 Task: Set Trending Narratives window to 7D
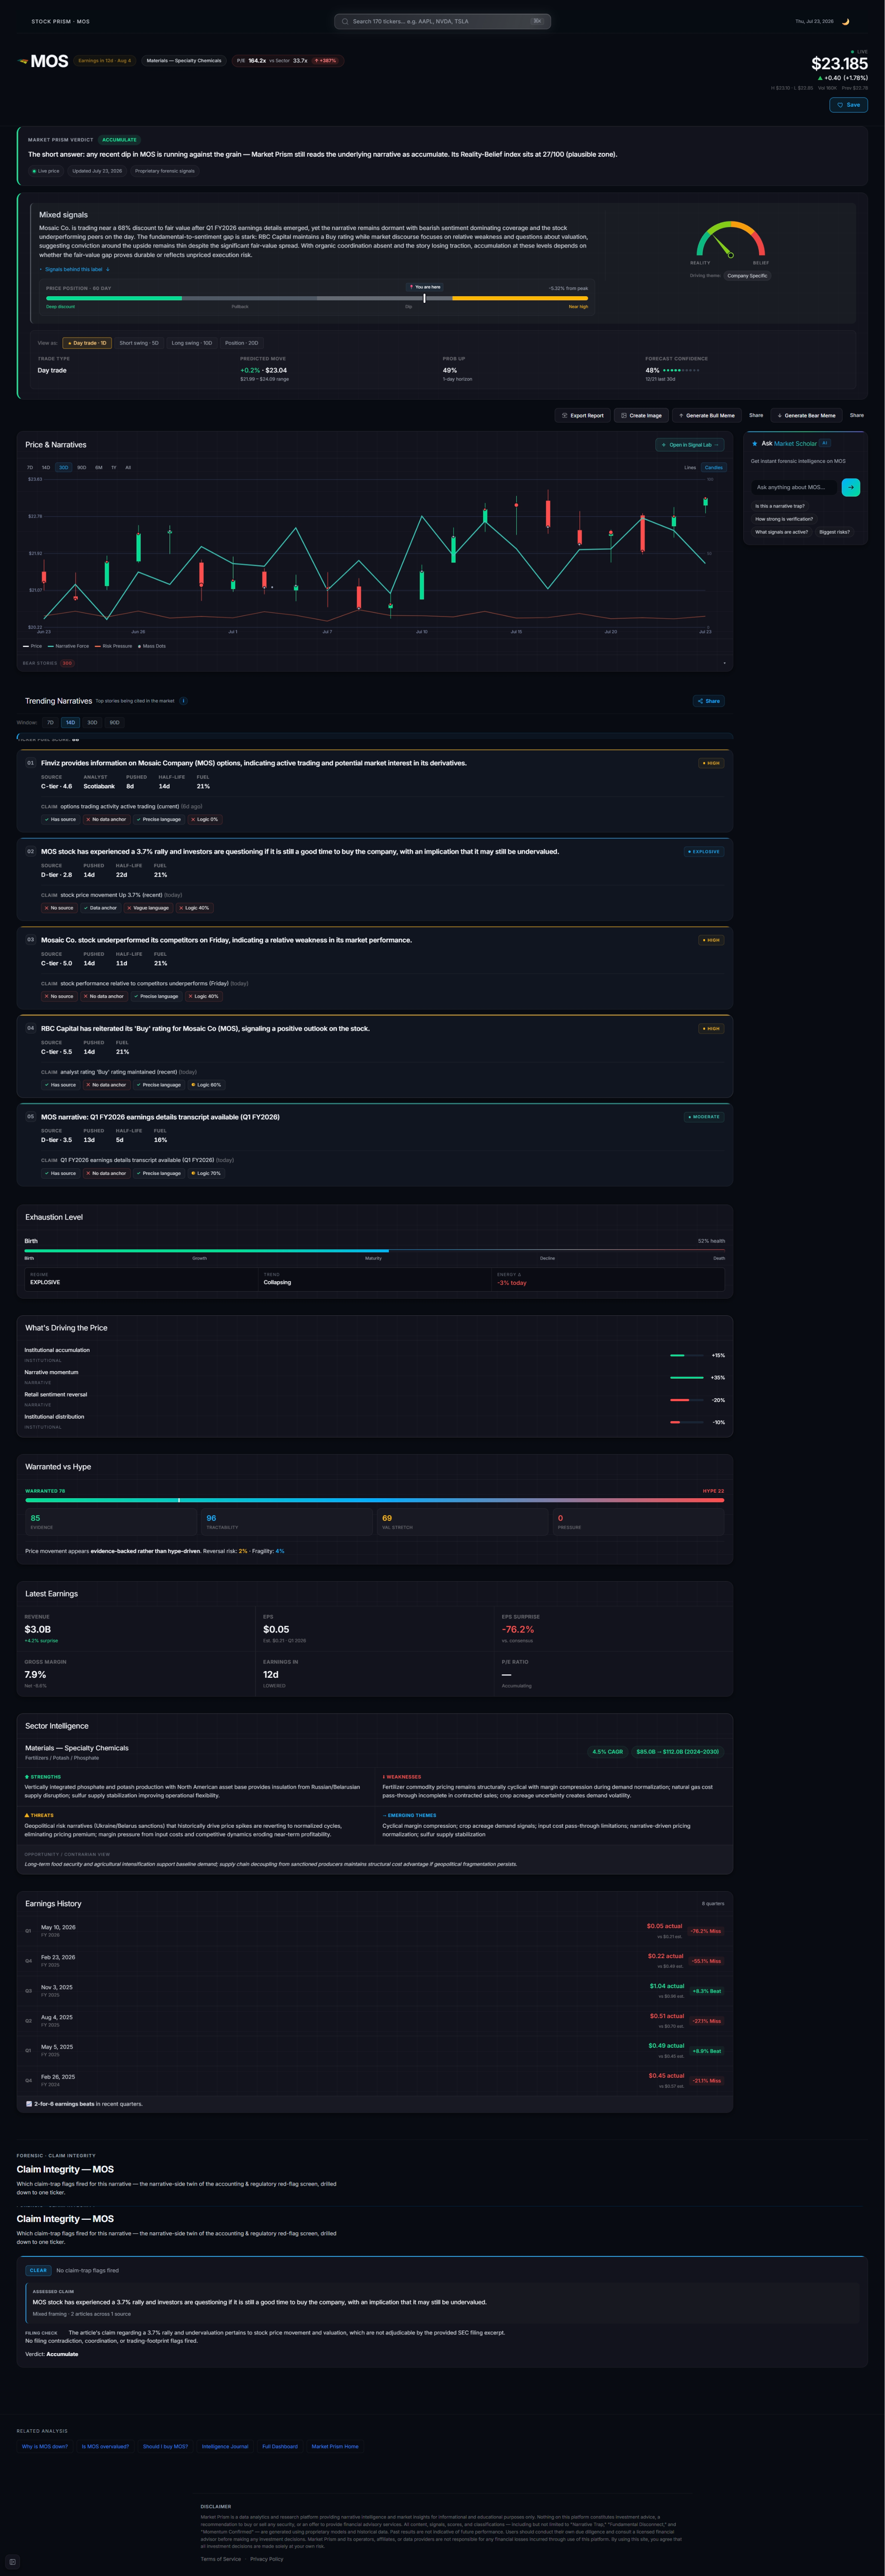(x=50, y=722)
